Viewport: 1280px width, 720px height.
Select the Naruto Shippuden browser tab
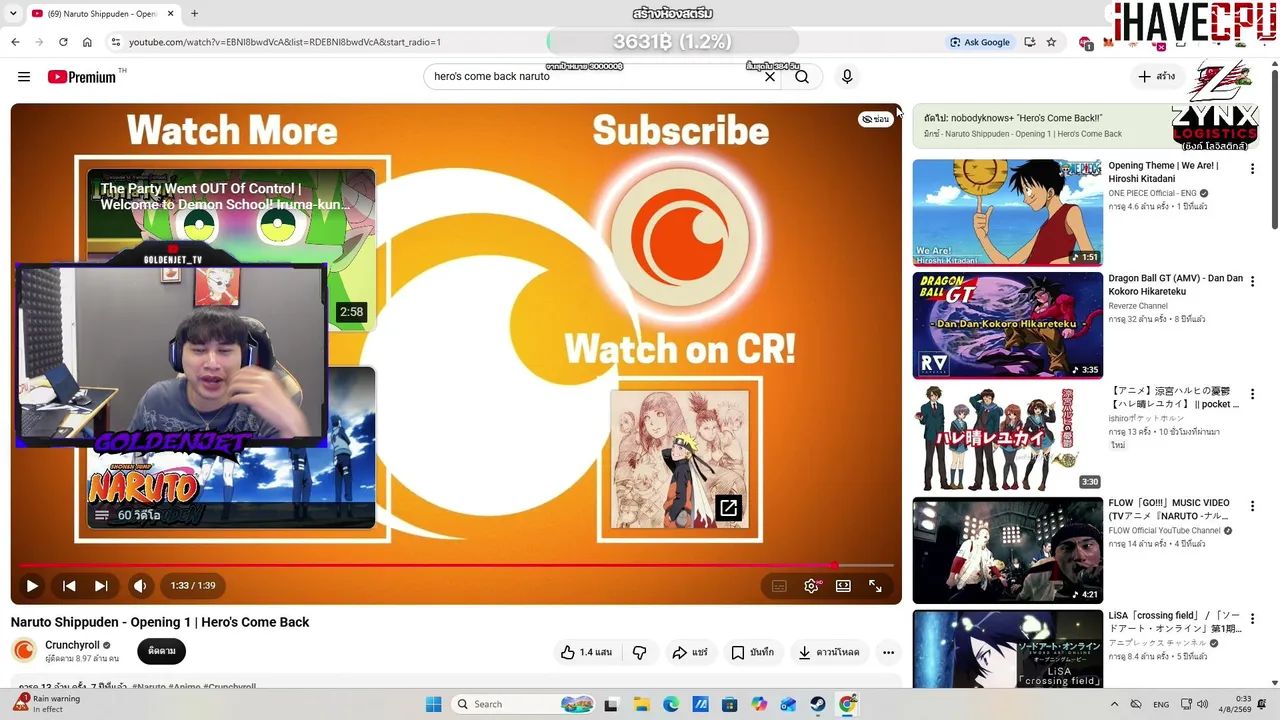coord(103,14)
